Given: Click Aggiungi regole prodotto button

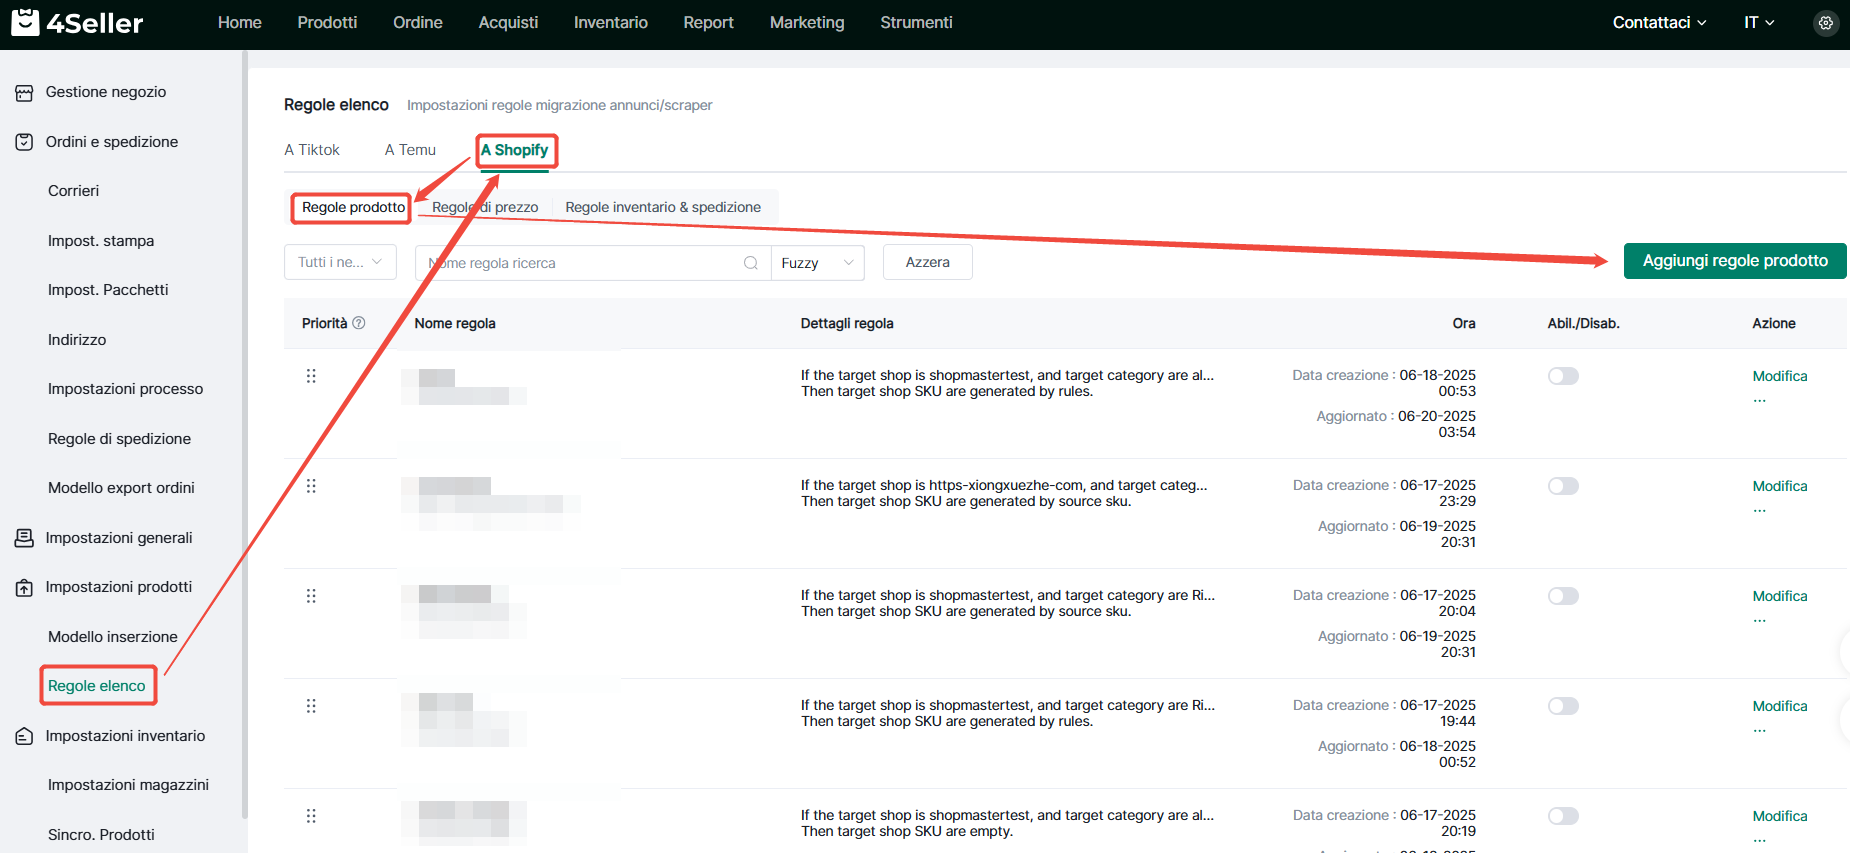Looking at the screenshot, I should click(1735, 261).
